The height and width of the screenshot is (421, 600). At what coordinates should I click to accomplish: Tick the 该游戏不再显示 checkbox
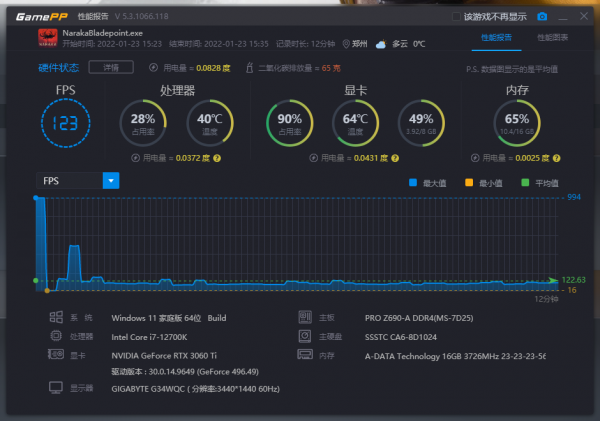tap(456, 16)
